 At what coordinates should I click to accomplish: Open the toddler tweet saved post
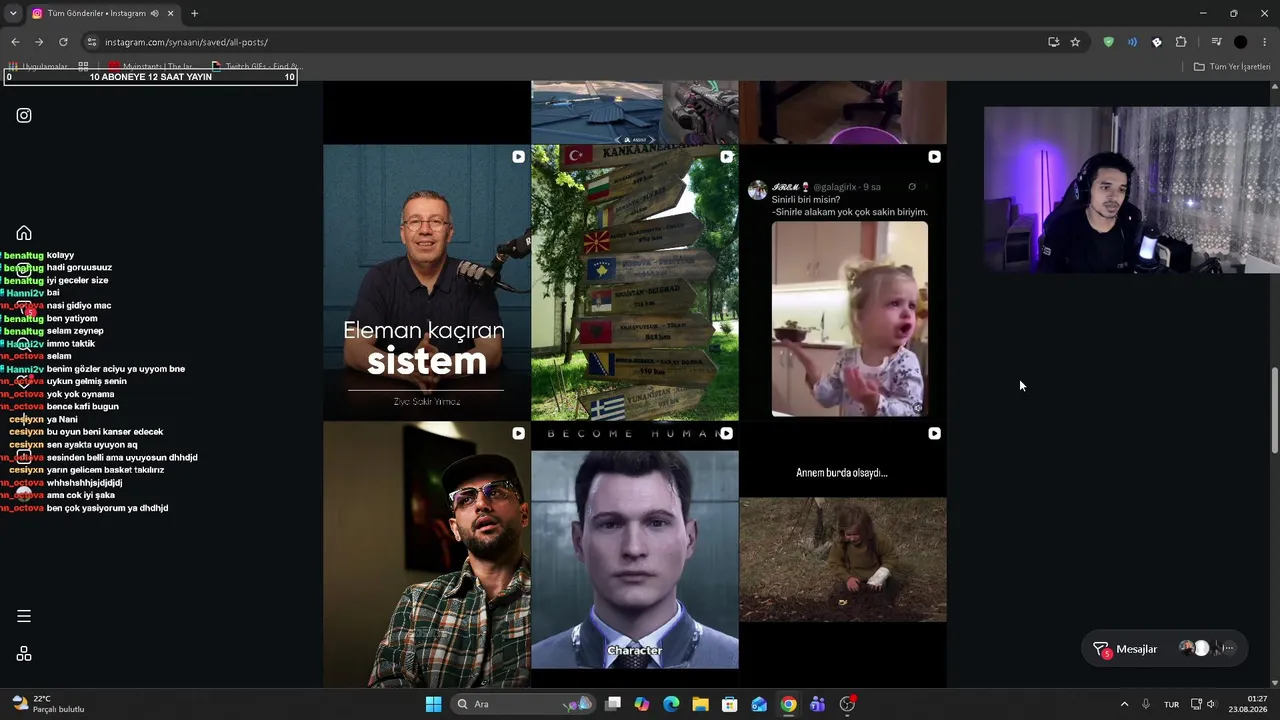click(x=843, y=283)
